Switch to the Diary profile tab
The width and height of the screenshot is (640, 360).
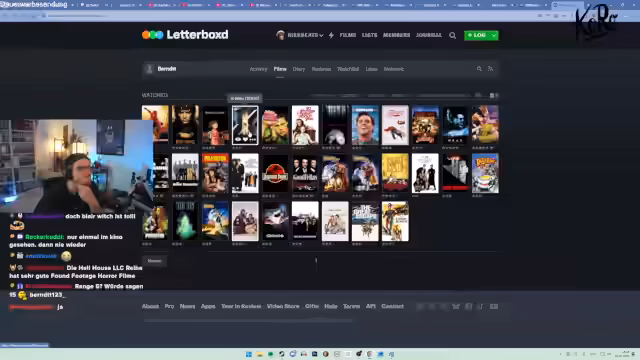coord(299,69)
